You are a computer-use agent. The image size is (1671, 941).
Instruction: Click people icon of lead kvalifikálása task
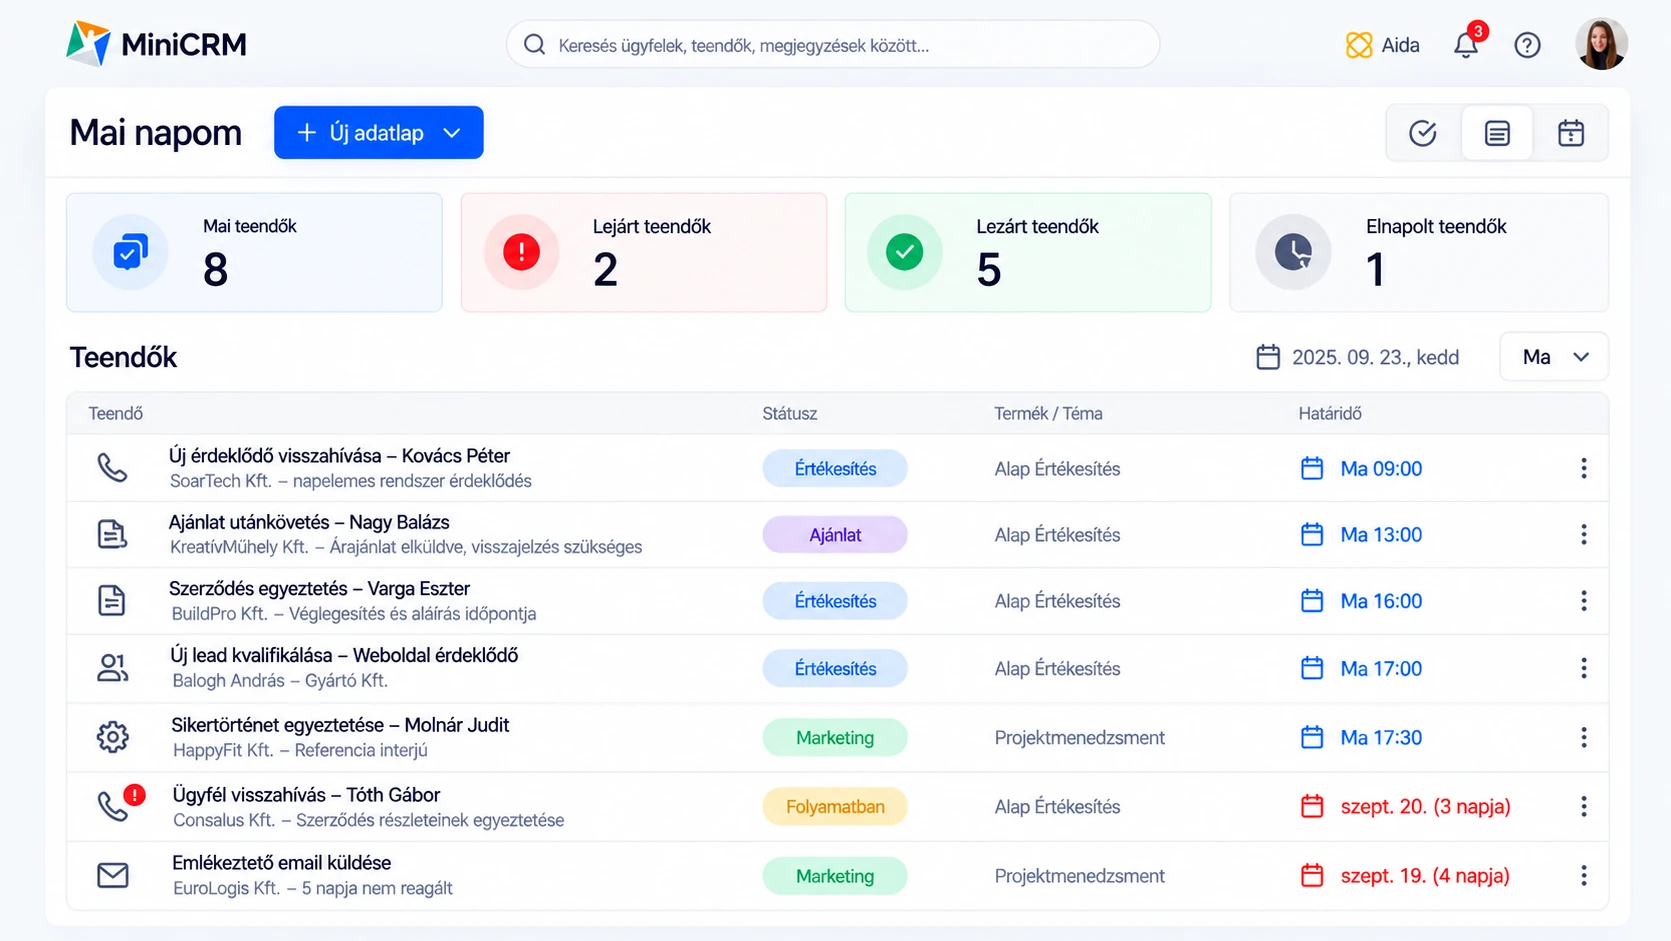click(112, 668)
